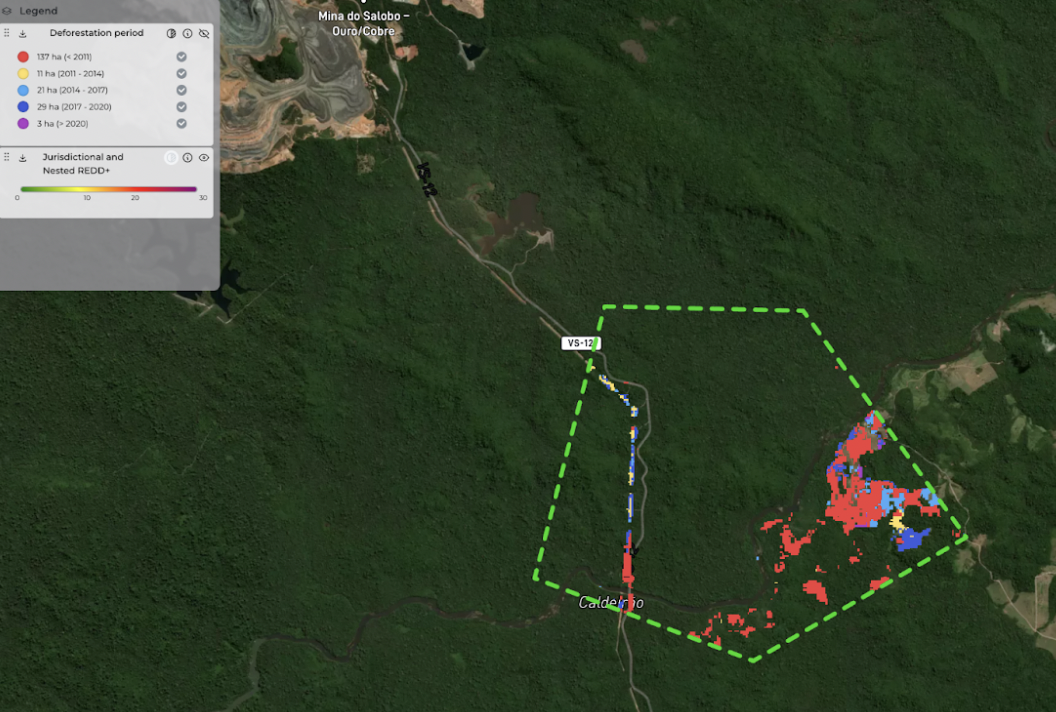Click the REDD+ color gradient ramp

[x=109, y=188]
